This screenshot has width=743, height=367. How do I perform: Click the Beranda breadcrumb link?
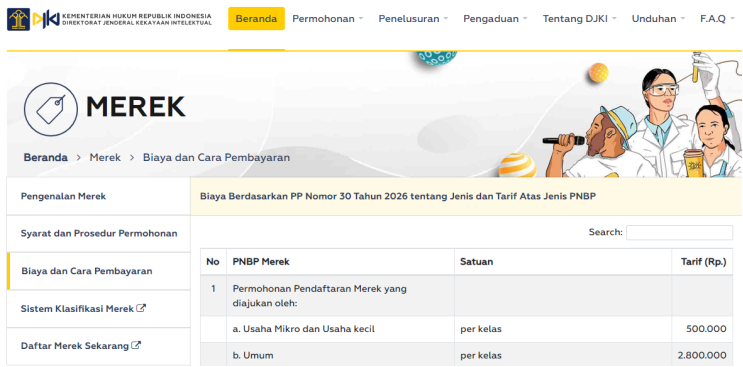coord(45,157)
